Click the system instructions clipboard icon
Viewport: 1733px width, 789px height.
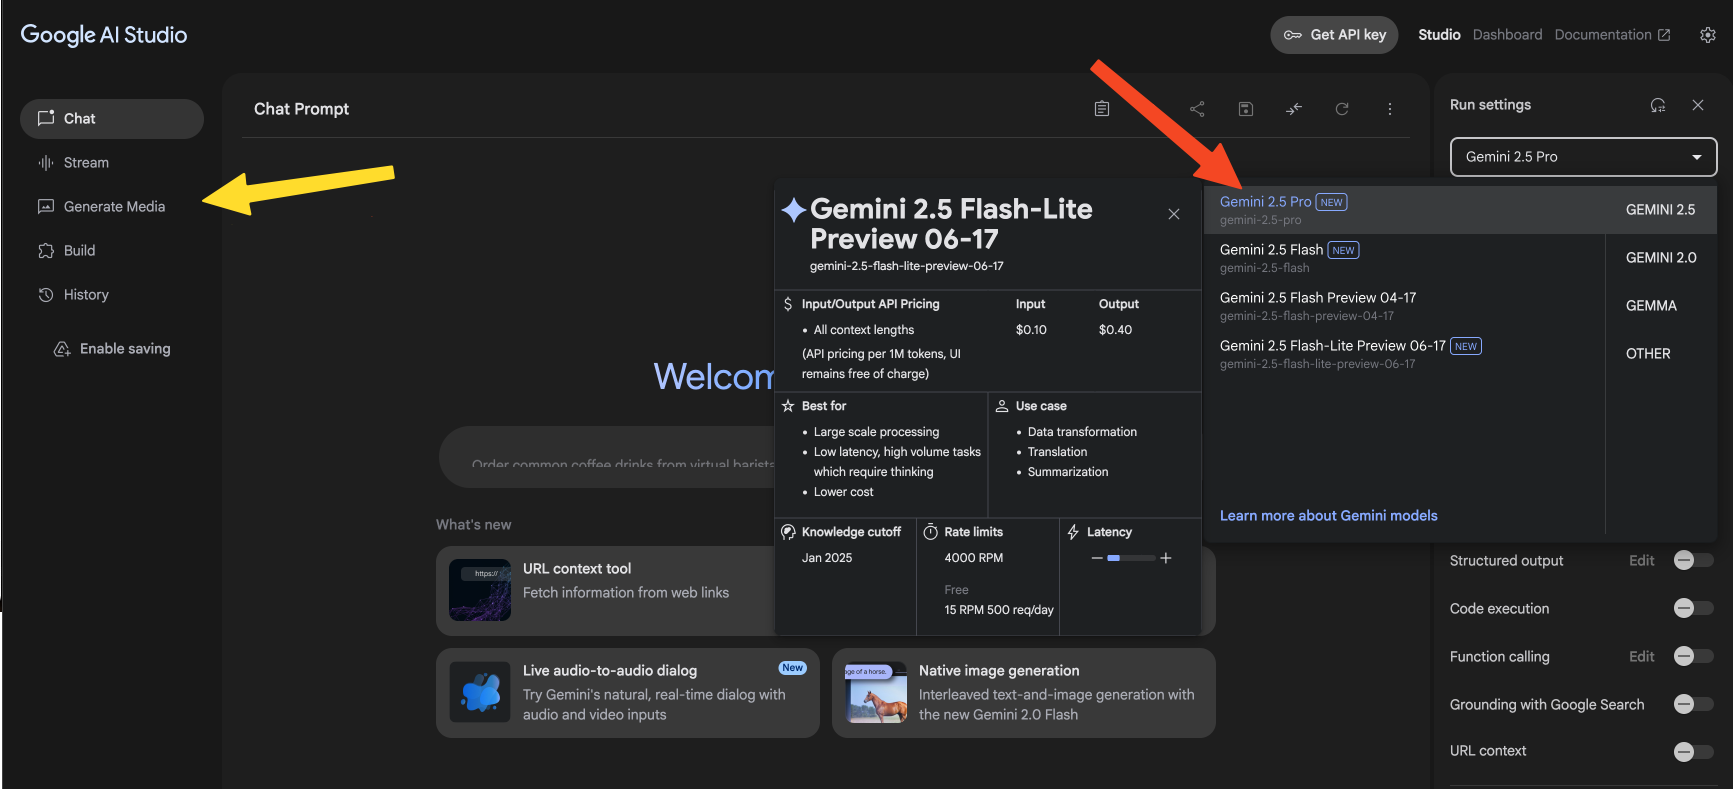click(x=1102, y=109)
